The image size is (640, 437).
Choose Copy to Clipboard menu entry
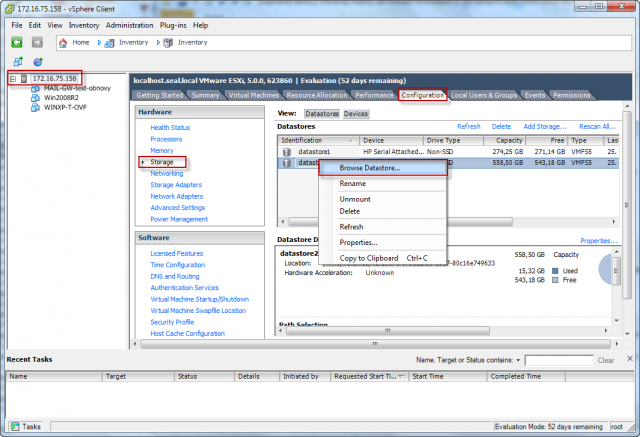click(x=383, y=258)
